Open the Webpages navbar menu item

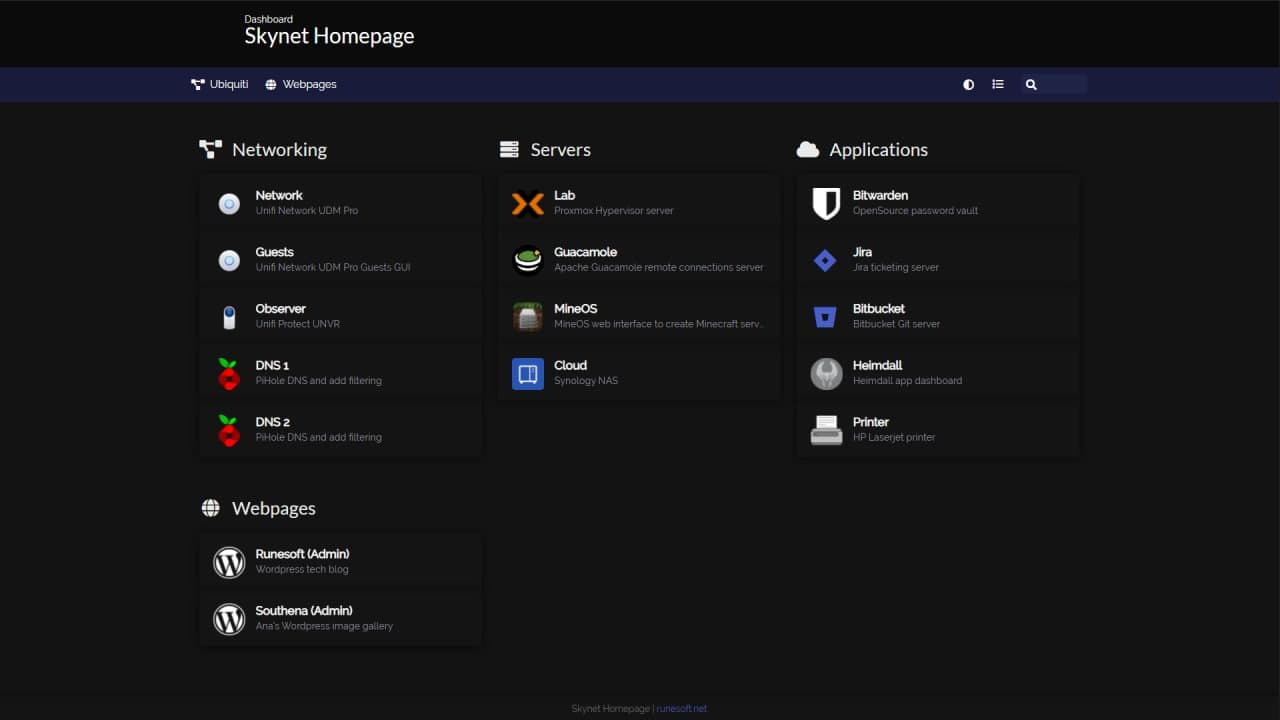tap(301, 85)
